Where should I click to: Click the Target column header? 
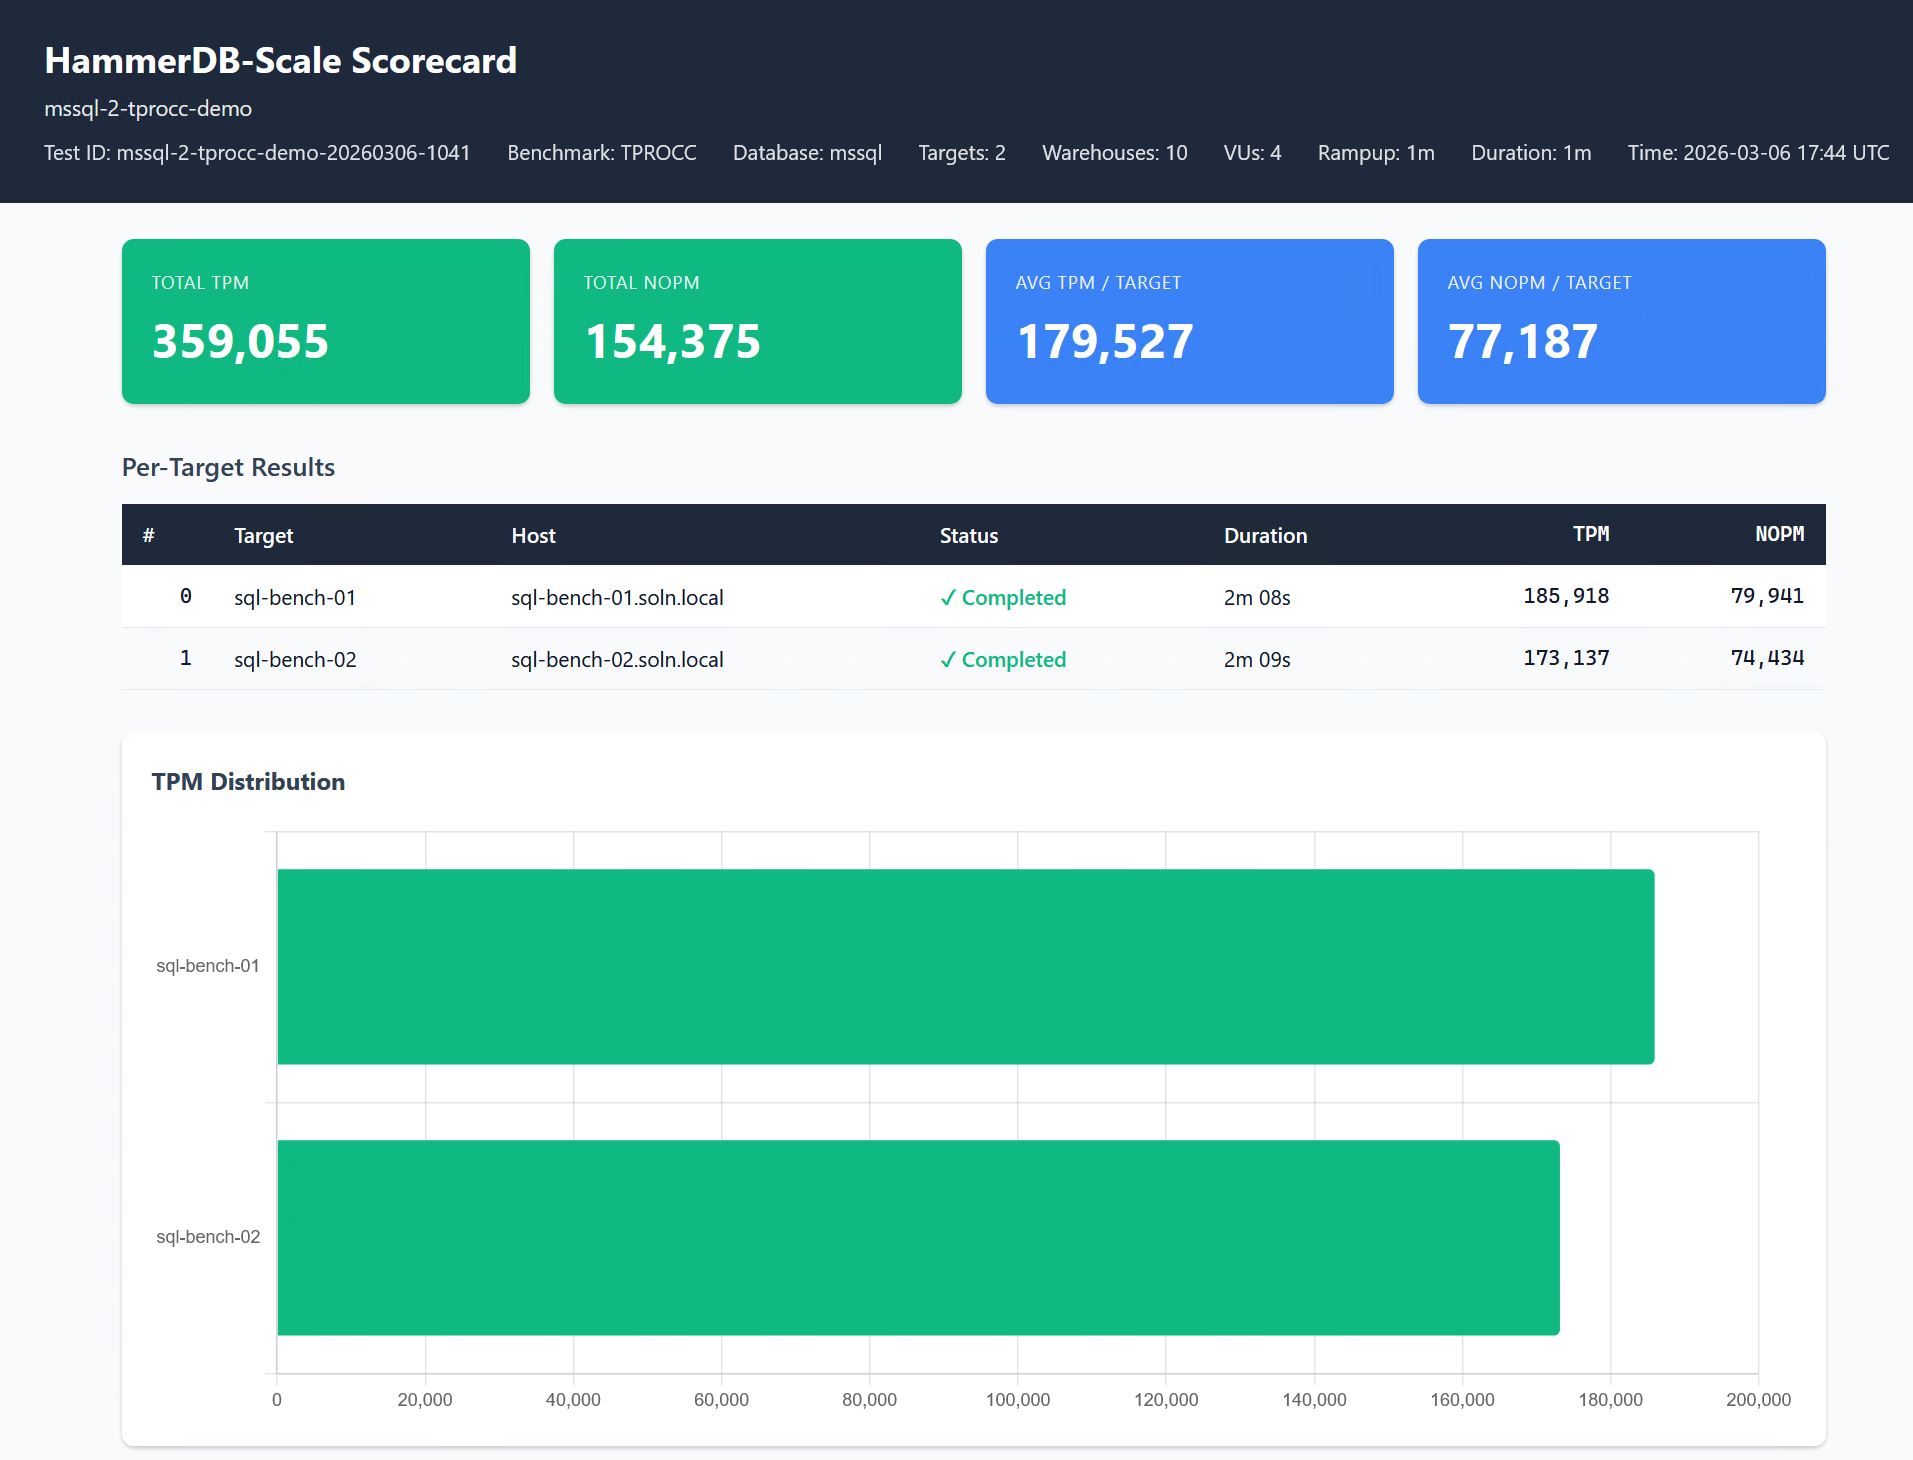tap(263, 536)
